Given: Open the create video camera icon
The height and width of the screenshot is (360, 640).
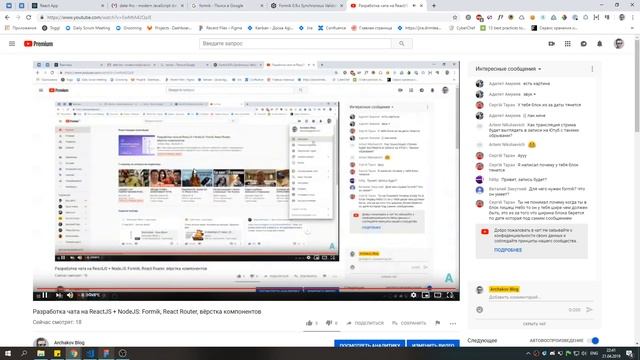Looking at the screenshot, I should pos(551,44).
